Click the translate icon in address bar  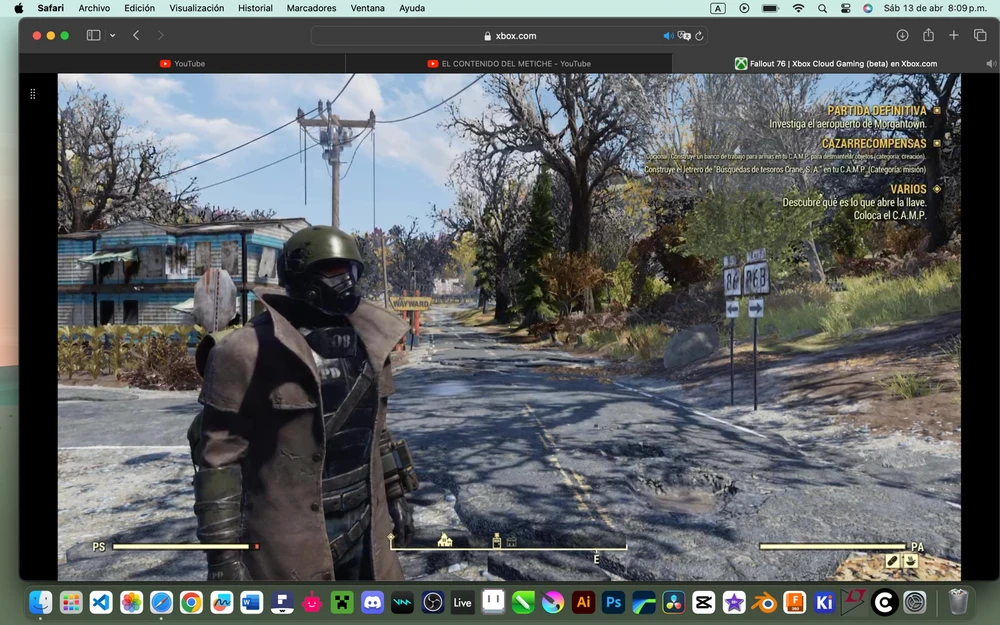point(684,36)
